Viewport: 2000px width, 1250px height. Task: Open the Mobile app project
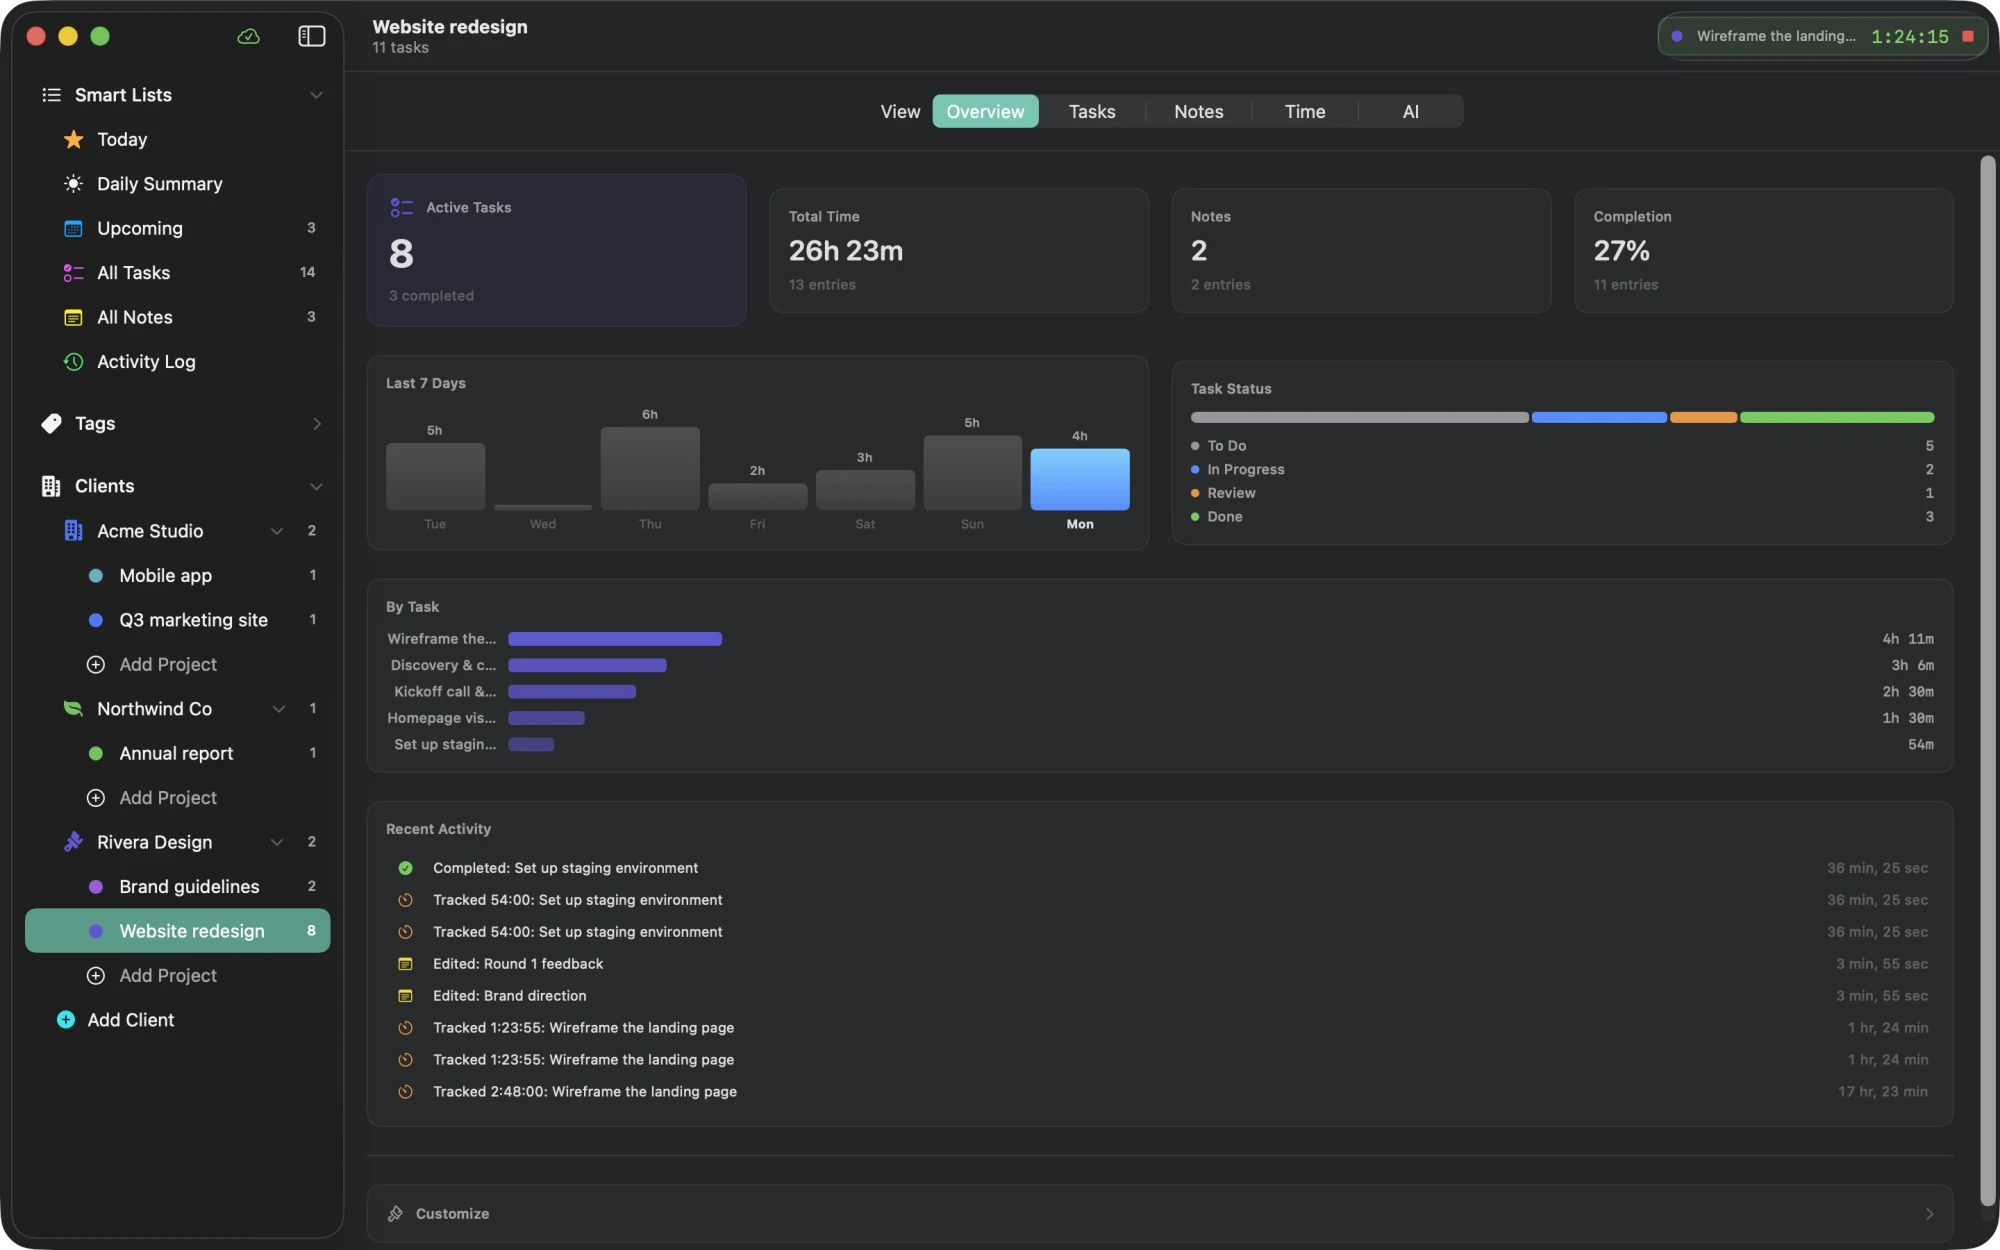click(178, 575)
